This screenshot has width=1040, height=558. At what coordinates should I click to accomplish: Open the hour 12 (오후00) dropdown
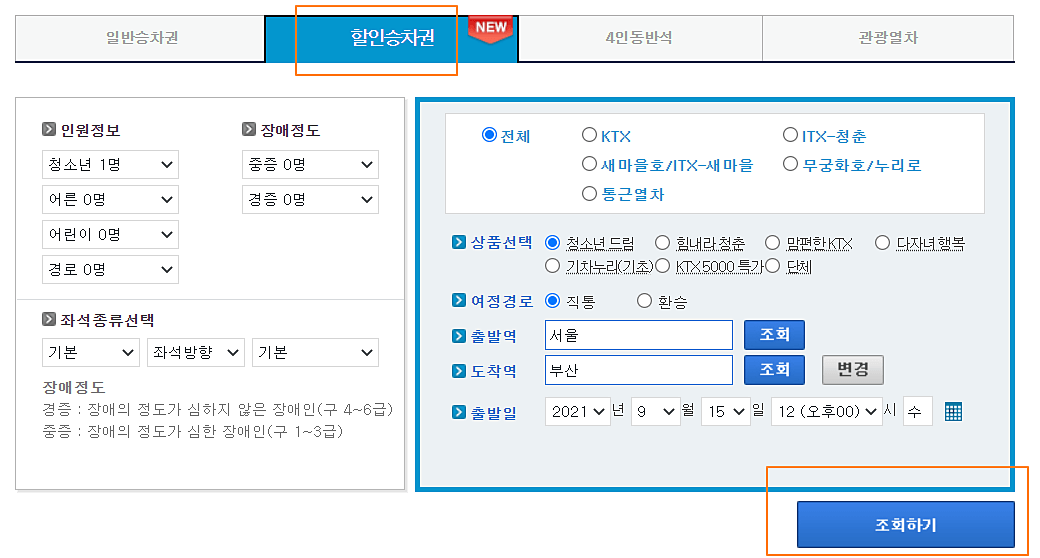(827, 411)
